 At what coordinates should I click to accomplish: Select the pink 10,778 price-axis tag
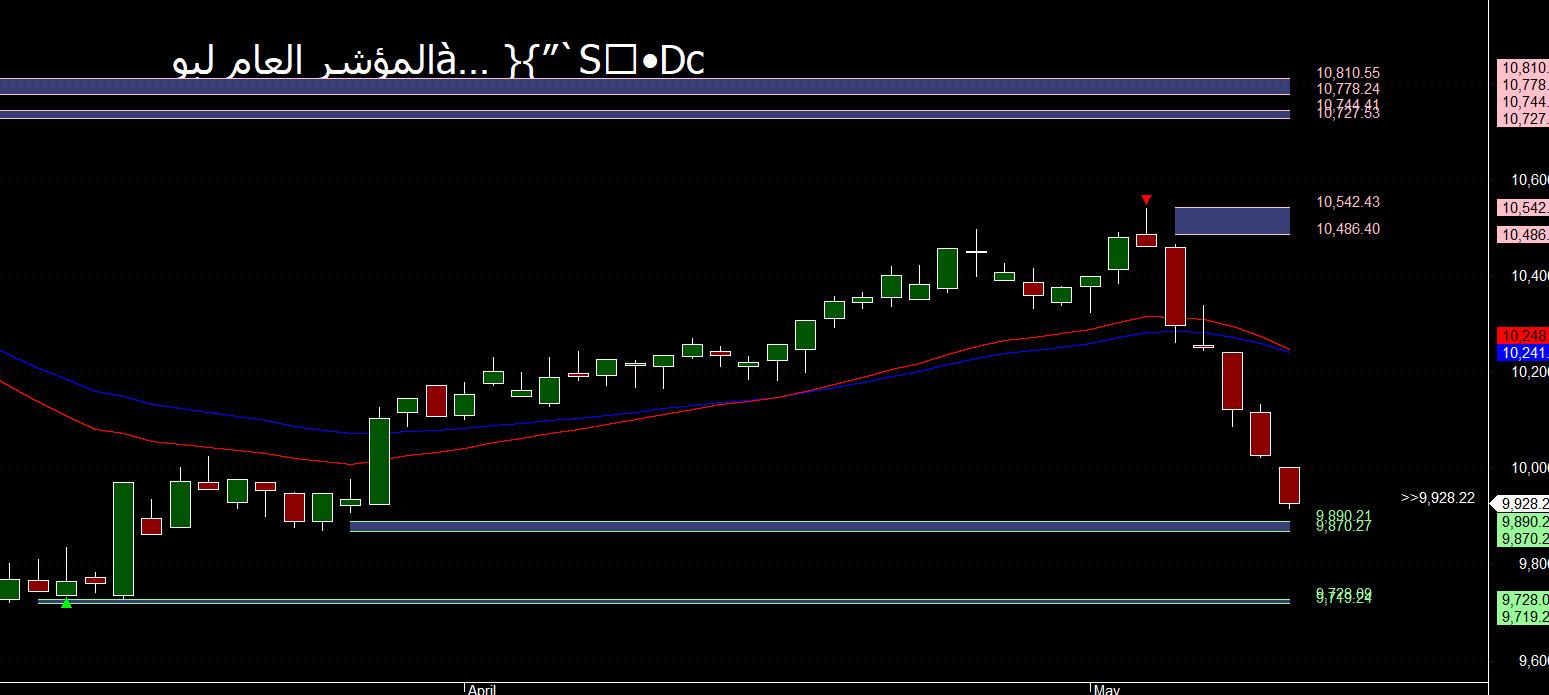point(1523,85)
